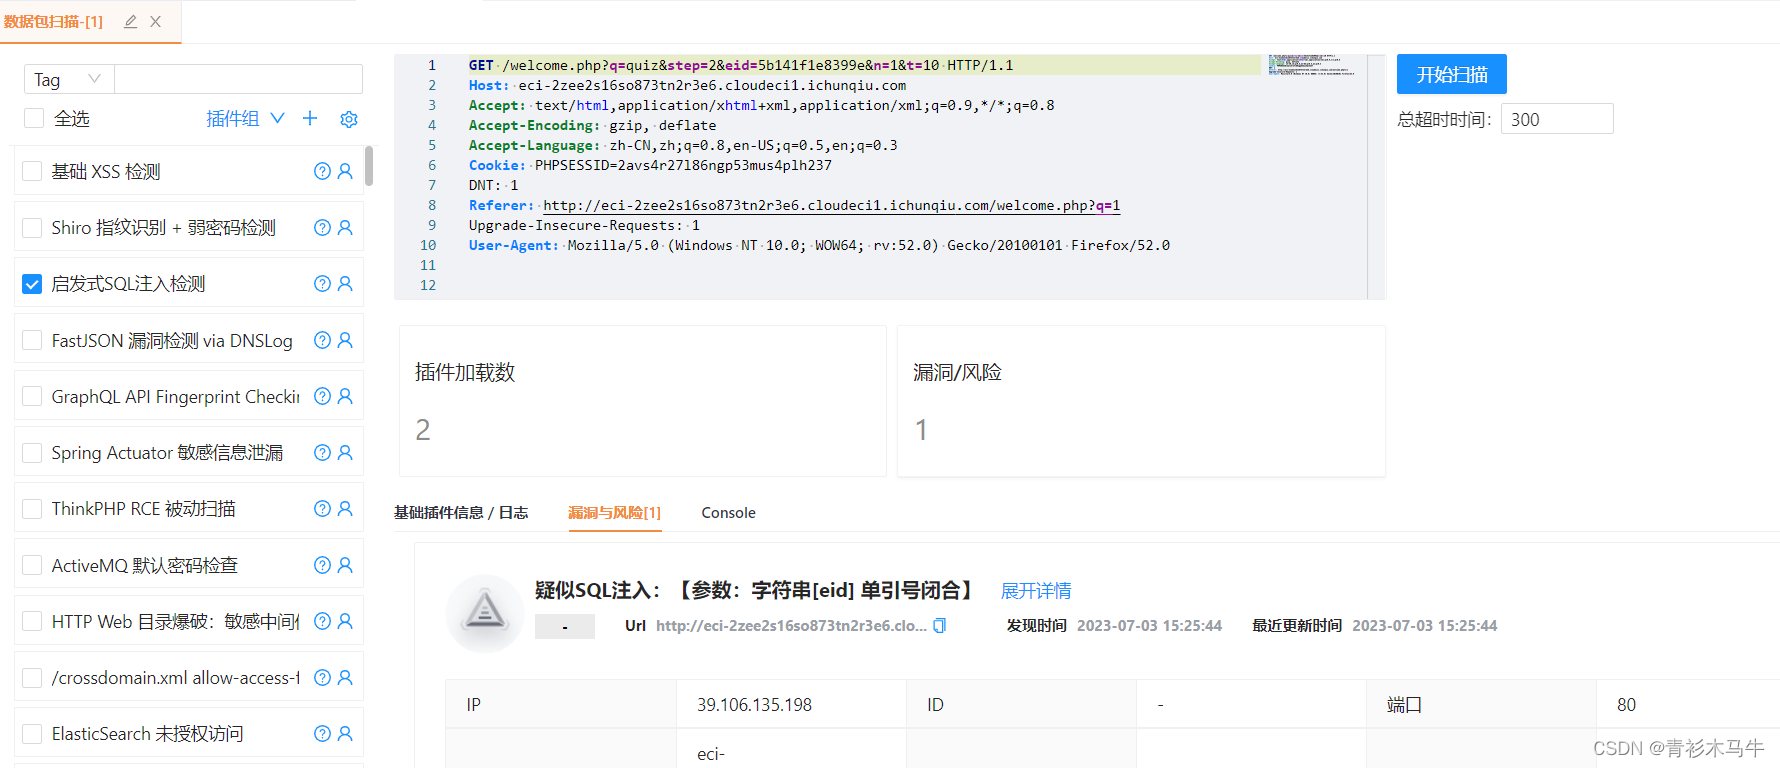Enable FastJSON 漏洞检测 via DNSLog checkbox
The width and height of the screenshot is (1780, 768).
[x=32, y=340]
